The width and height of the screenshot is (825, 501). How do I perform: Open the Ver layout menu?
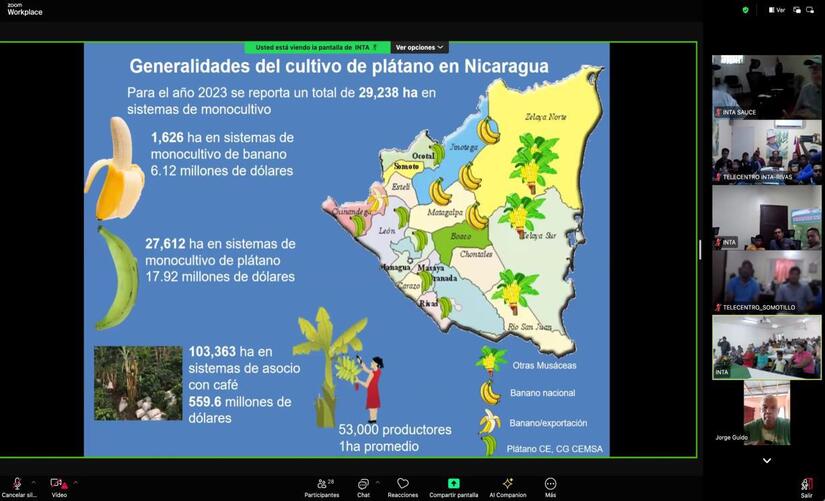(776, 10)
